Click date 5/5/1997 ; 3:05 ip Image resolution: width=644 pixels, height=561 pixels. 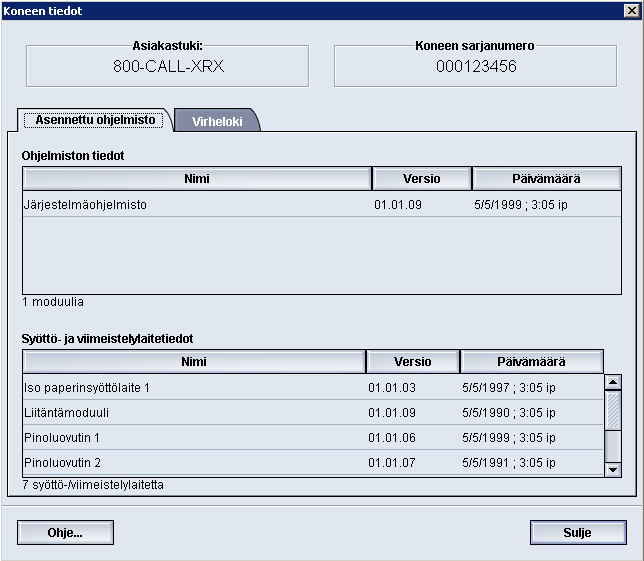click(508, 388)
